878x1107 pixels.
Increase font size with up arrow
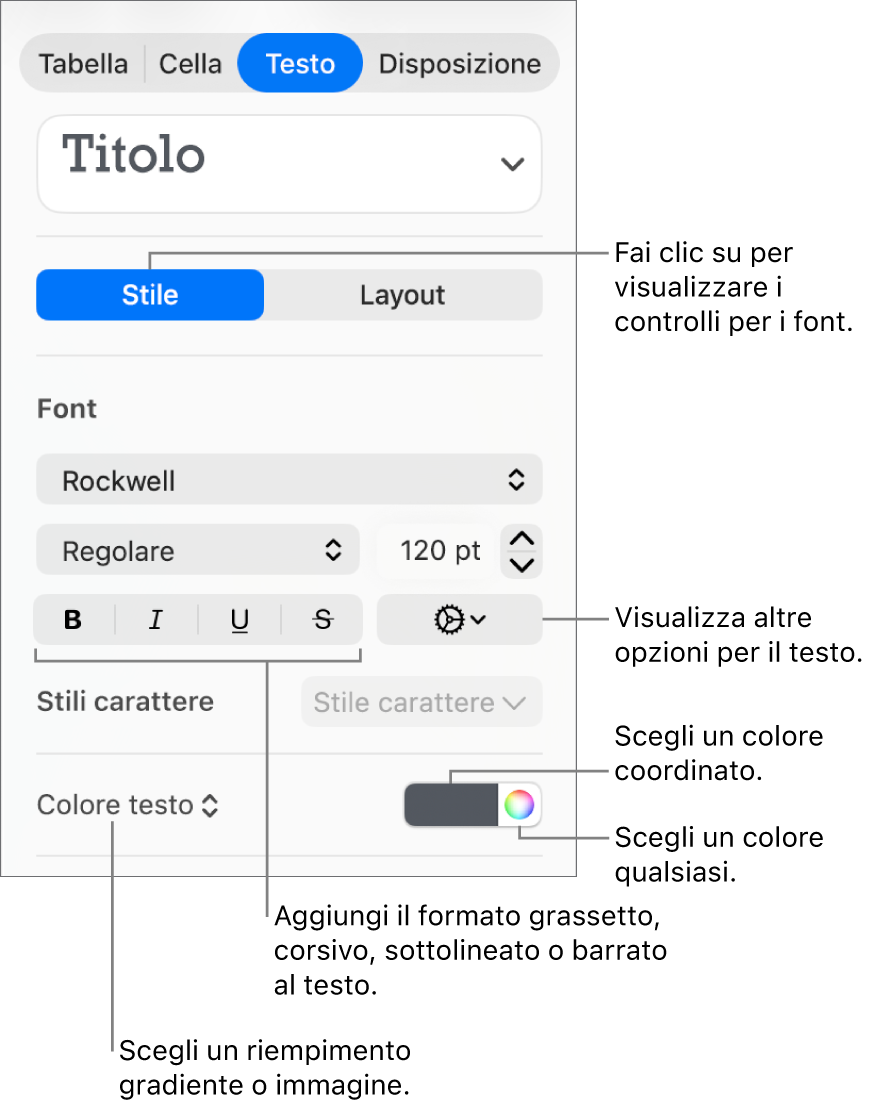coord(522,539)
